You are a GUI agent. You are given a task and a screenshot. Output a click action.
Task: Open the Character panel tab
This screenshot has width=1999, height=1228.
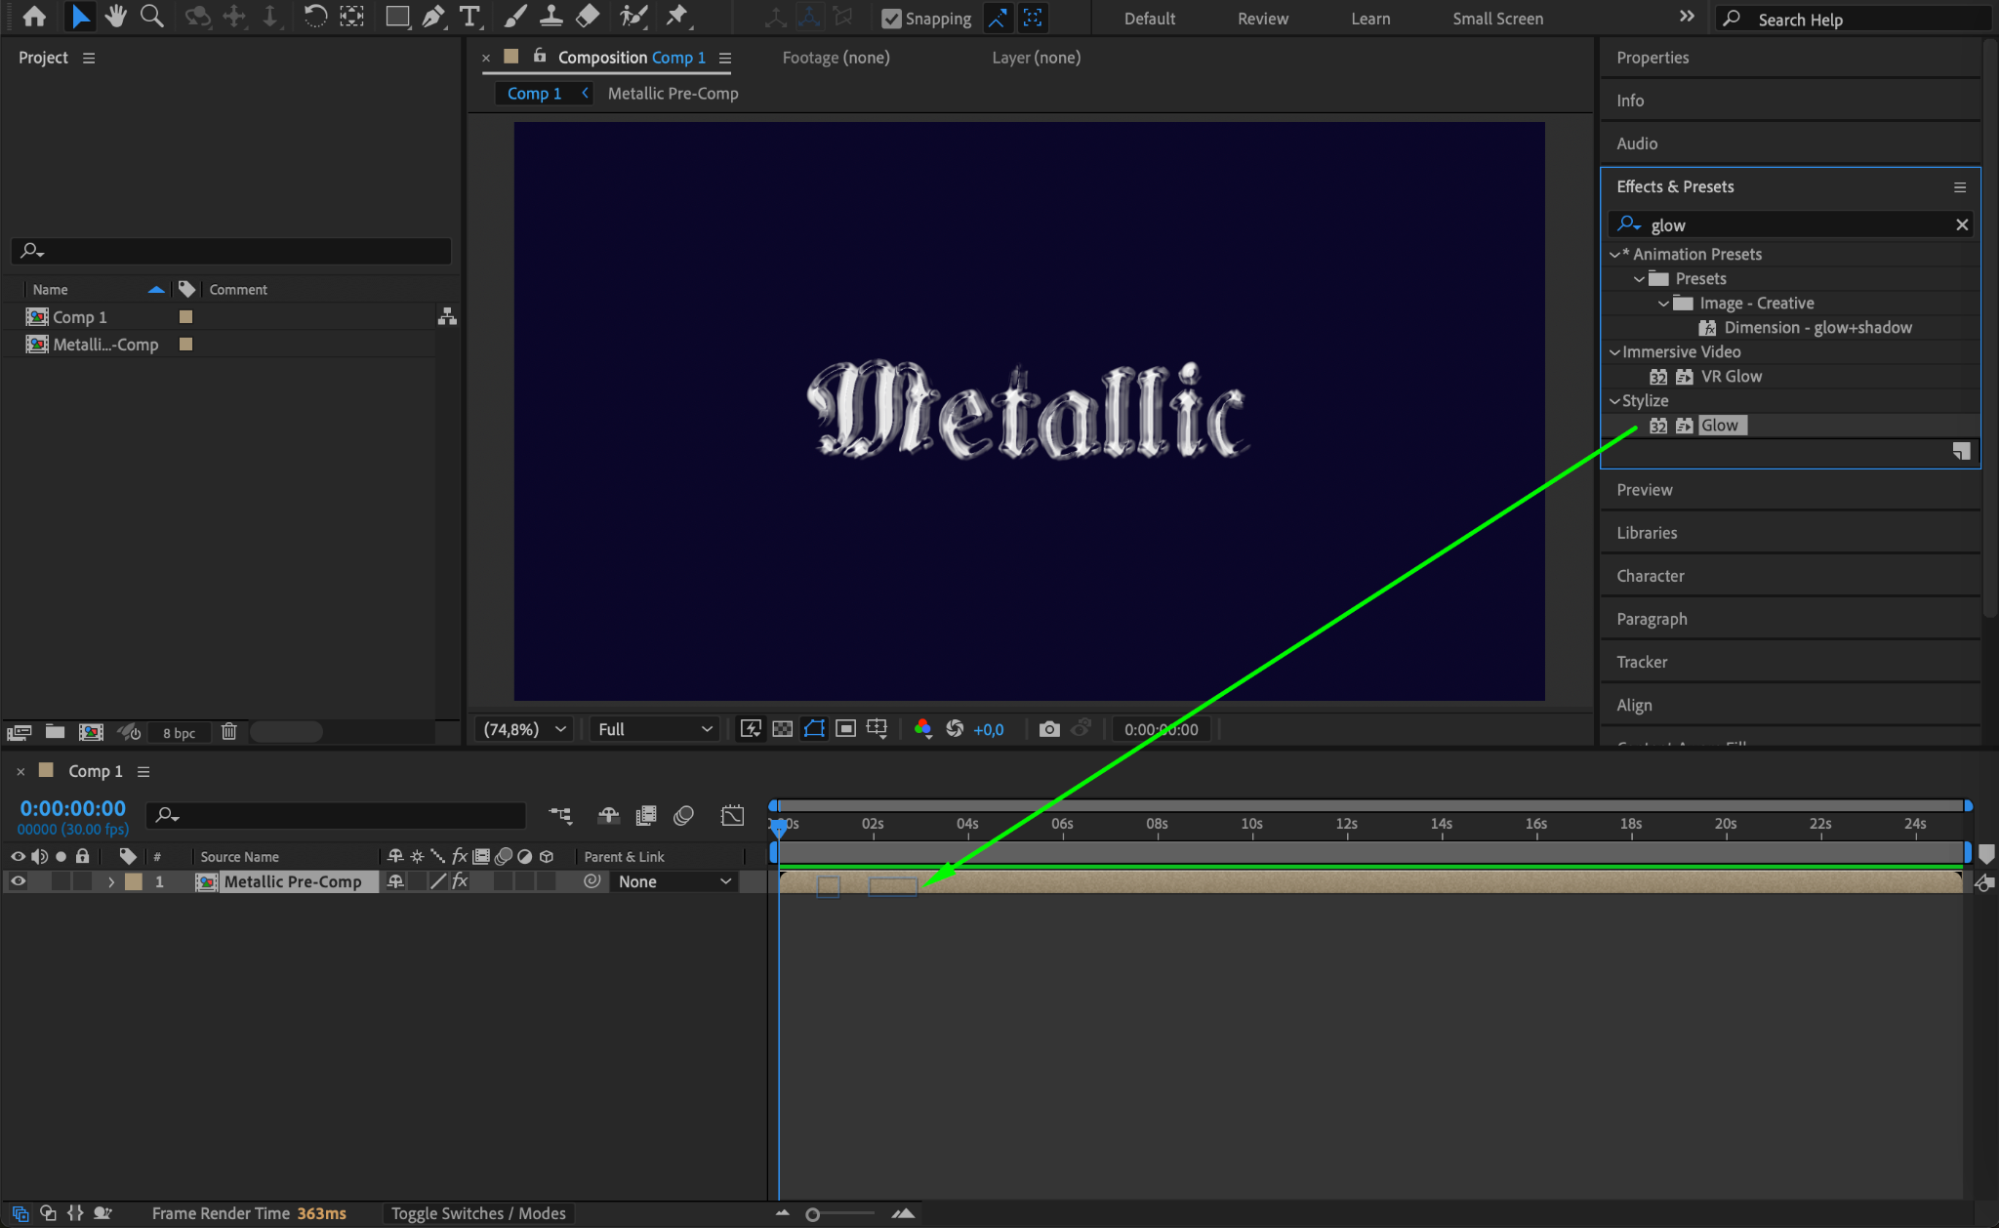[1650, 576]
